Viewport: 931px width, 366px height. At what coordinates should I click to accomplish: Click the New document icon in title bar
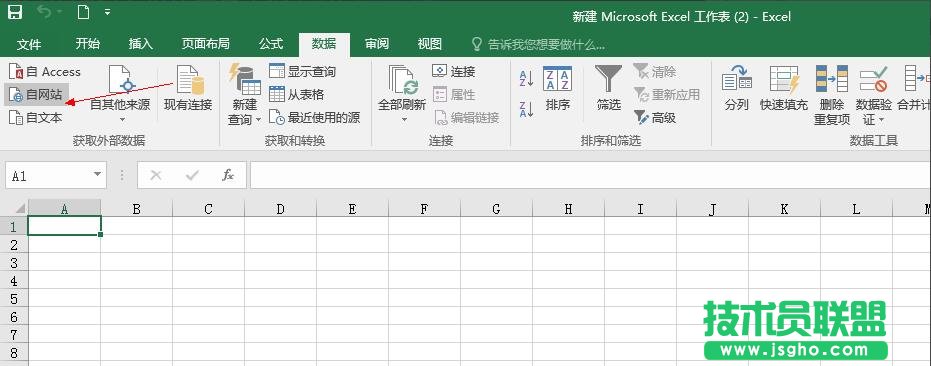(x=83, y=12)
